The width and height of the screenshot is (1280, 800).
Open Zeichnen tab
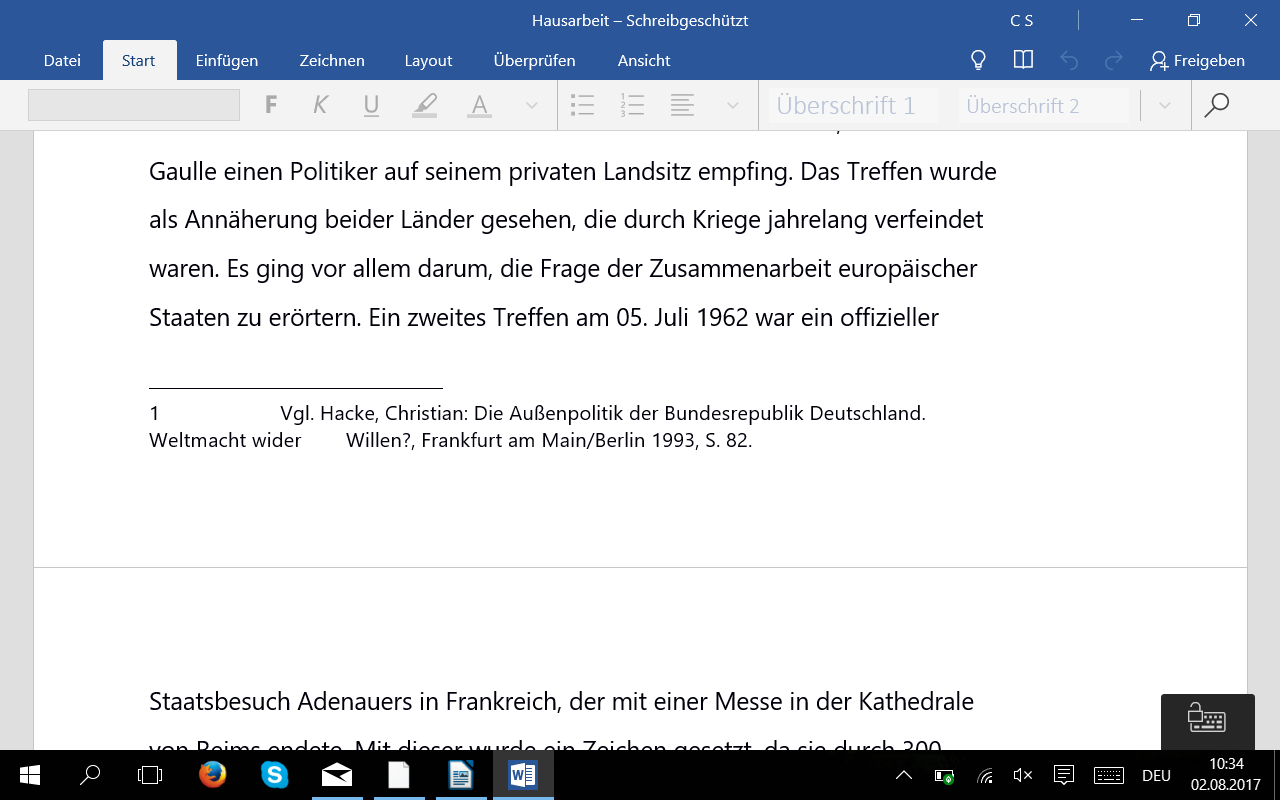click(x=332, y=60)
